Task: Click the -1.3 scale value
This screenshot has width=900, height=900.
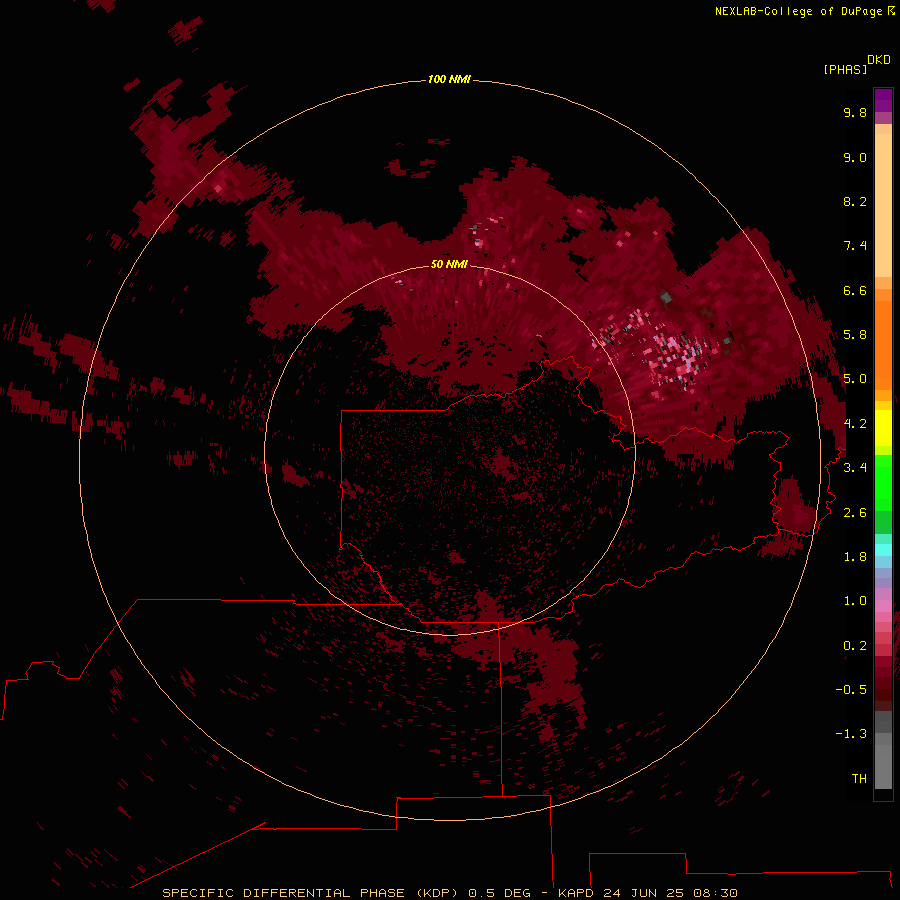Action: 851,734
